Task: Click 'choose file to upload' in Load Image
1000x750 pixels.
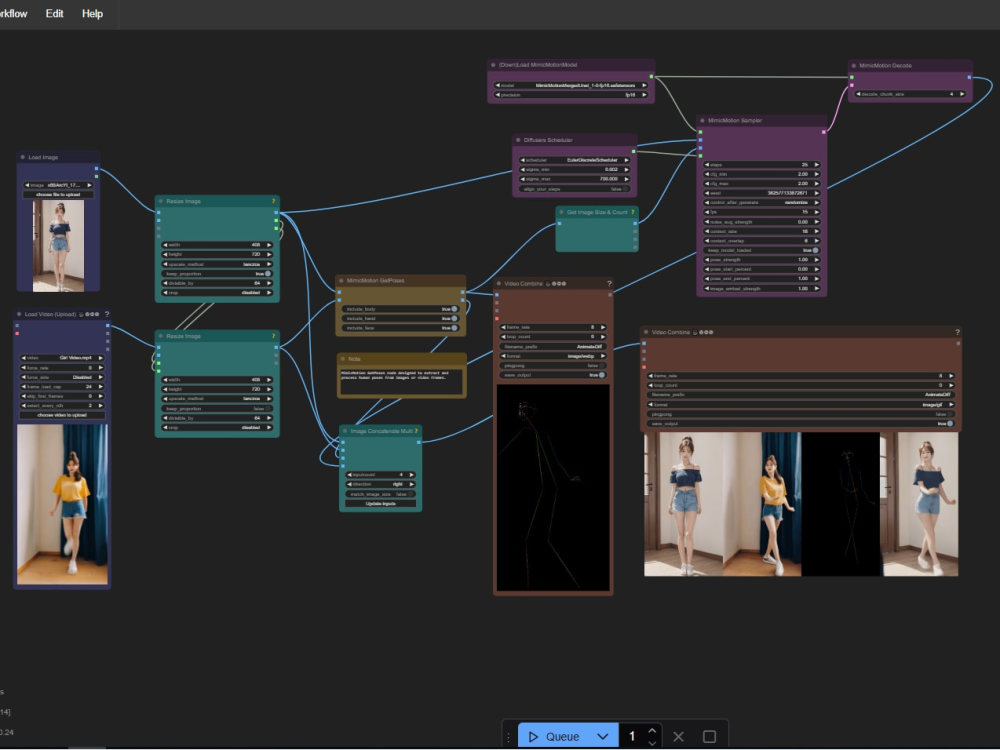Action: 58,195
